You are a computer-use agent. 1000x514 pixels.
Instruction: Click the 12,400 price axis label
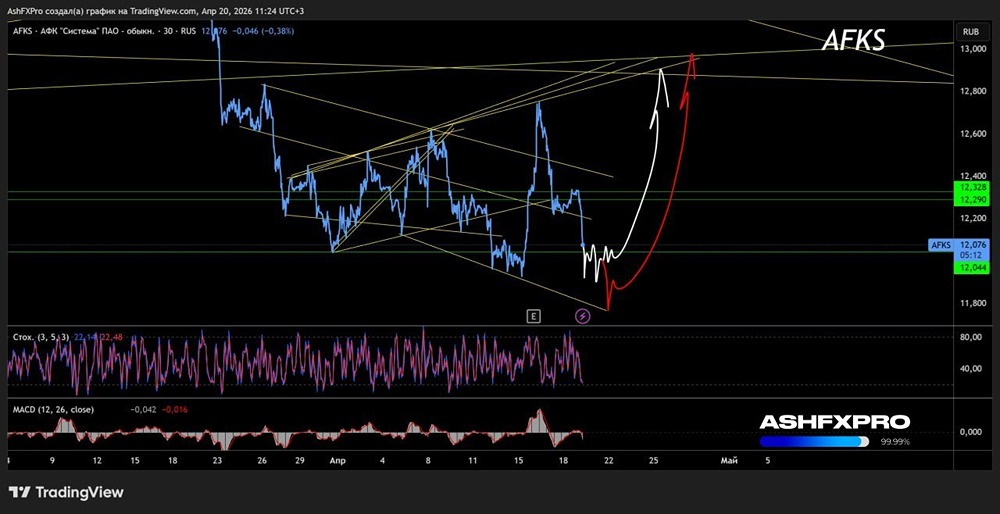tap(973, 176)
